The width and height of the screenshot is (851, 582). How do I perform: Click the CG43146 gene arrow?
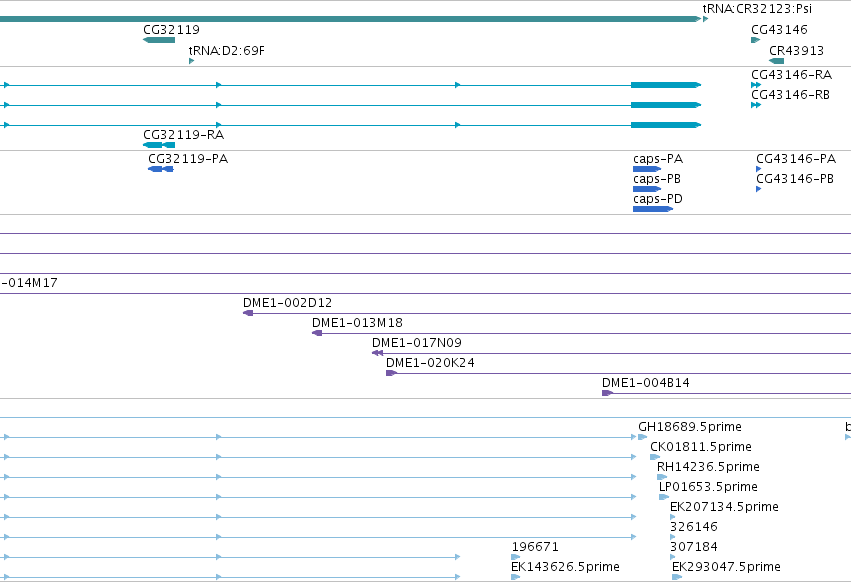tap(755, 40)
